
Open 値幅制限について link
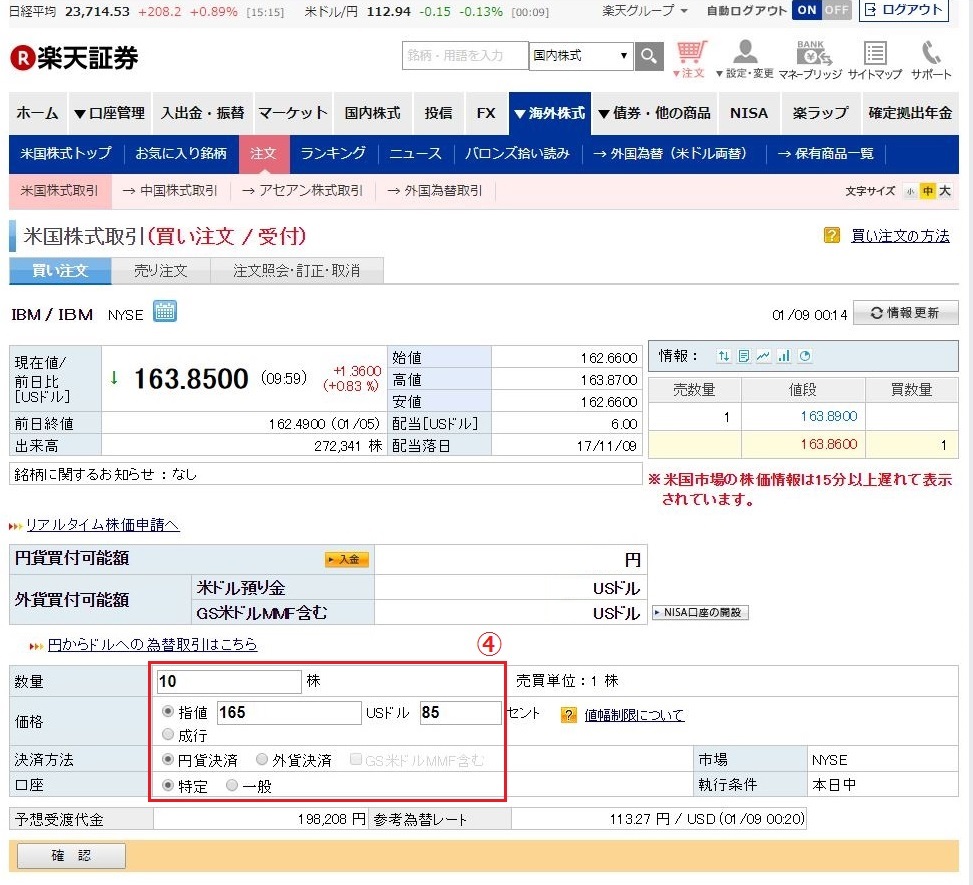pos(634,715)
